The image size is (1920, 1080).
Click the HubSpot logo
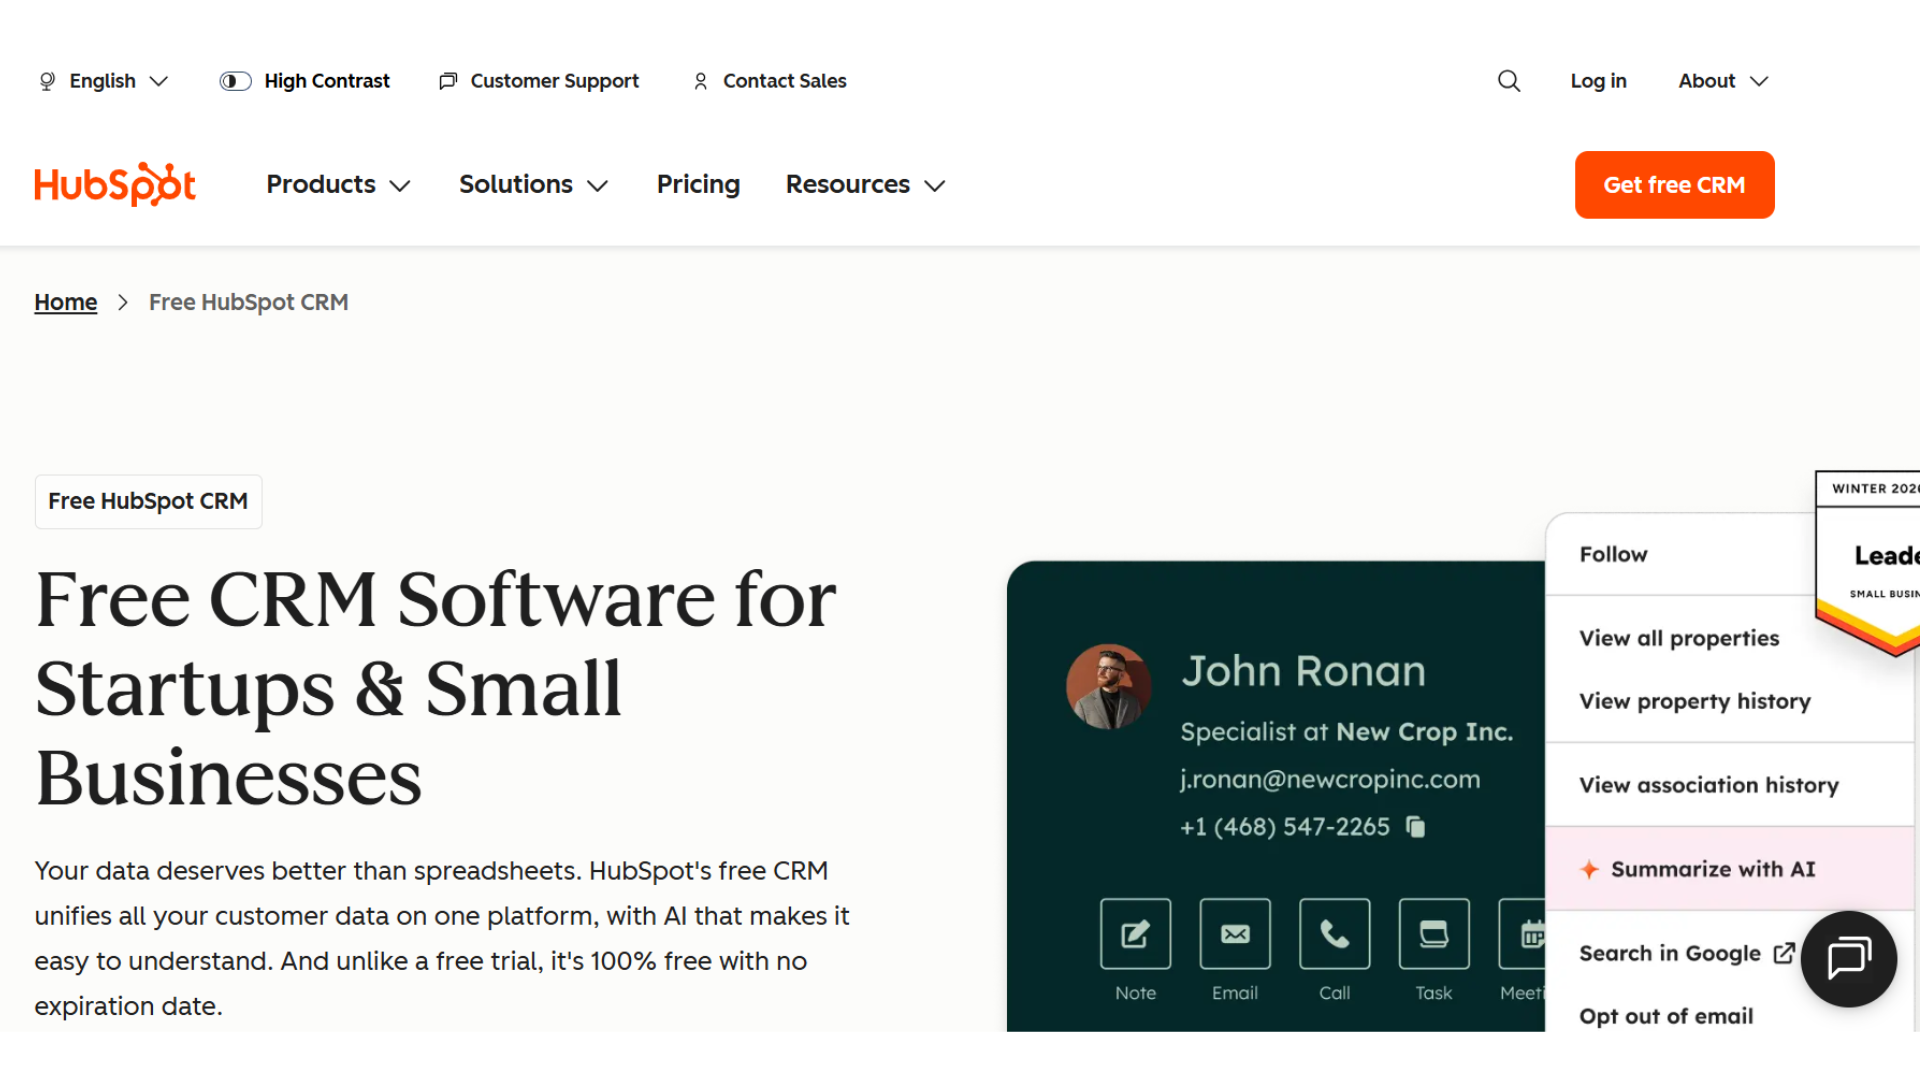[x=115, y=185]
